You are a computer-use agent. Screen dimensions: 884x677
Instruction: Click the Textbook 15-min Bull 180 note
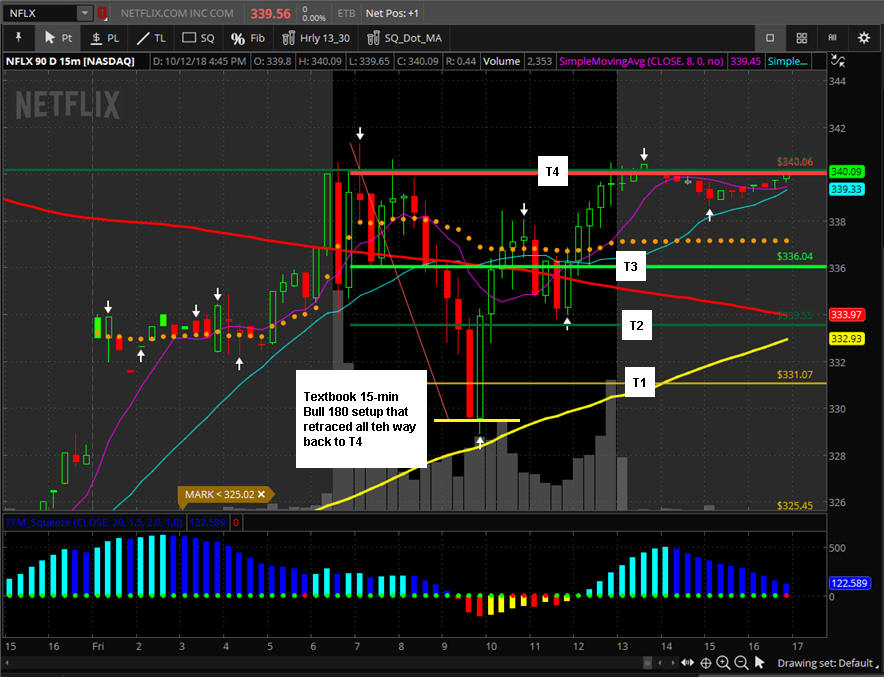coord(361,419)
